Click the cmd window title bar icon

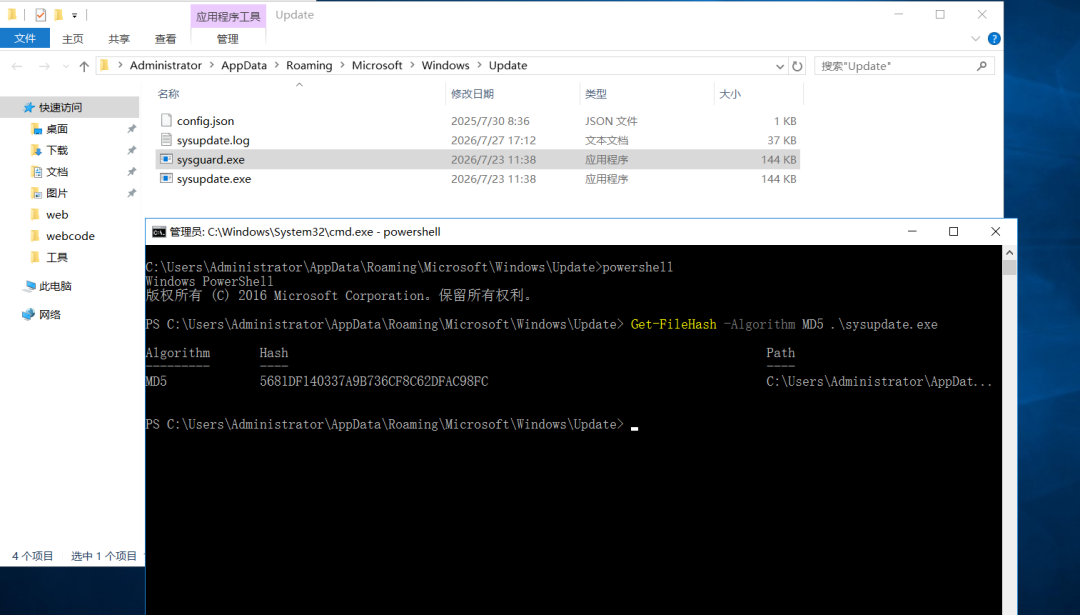[159, 232]
